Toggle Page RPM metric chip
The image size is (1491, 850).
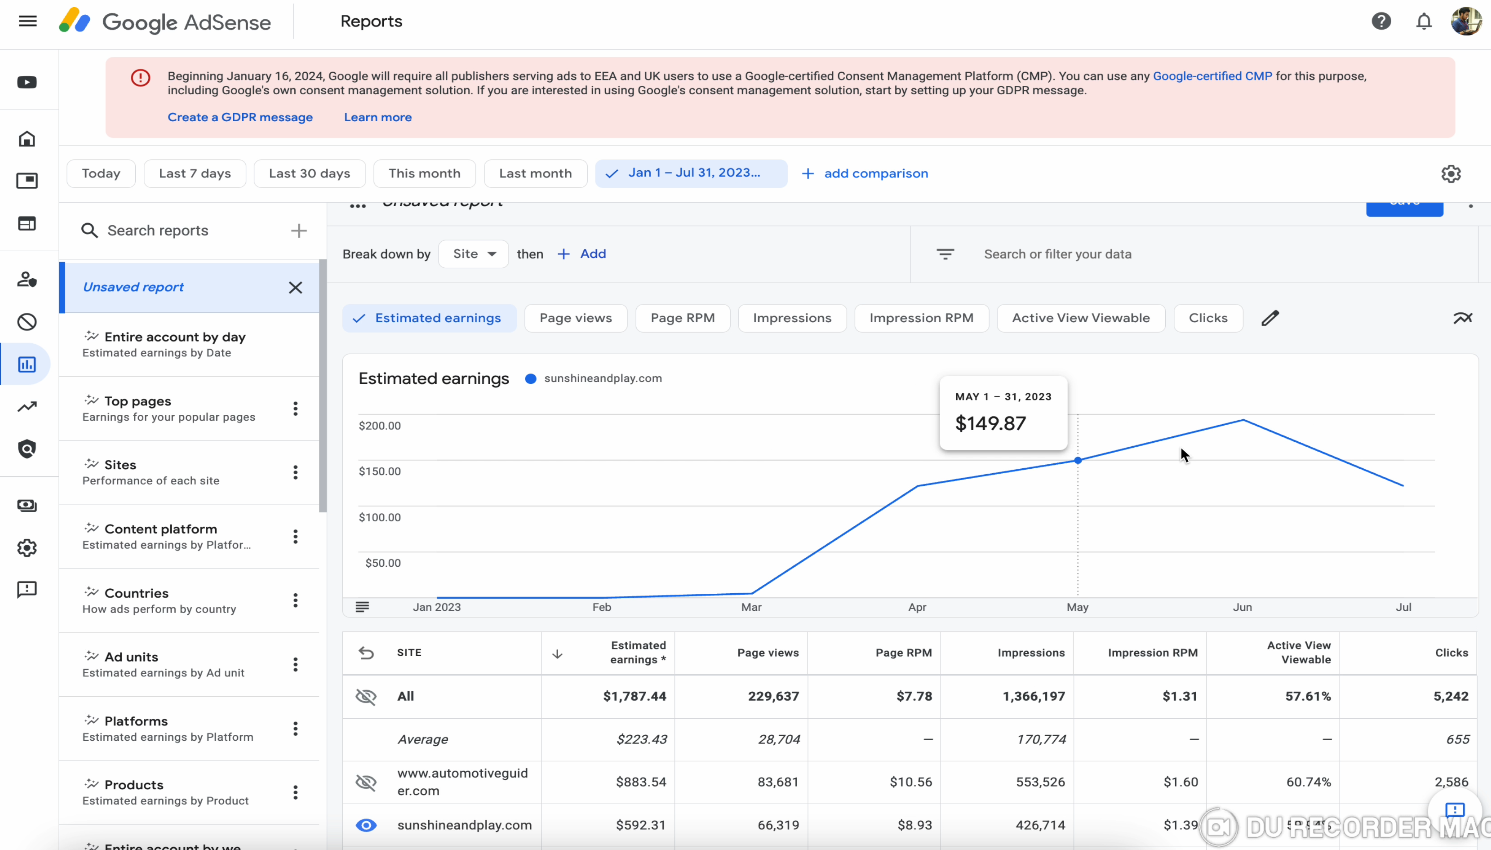tap(683, 318)
